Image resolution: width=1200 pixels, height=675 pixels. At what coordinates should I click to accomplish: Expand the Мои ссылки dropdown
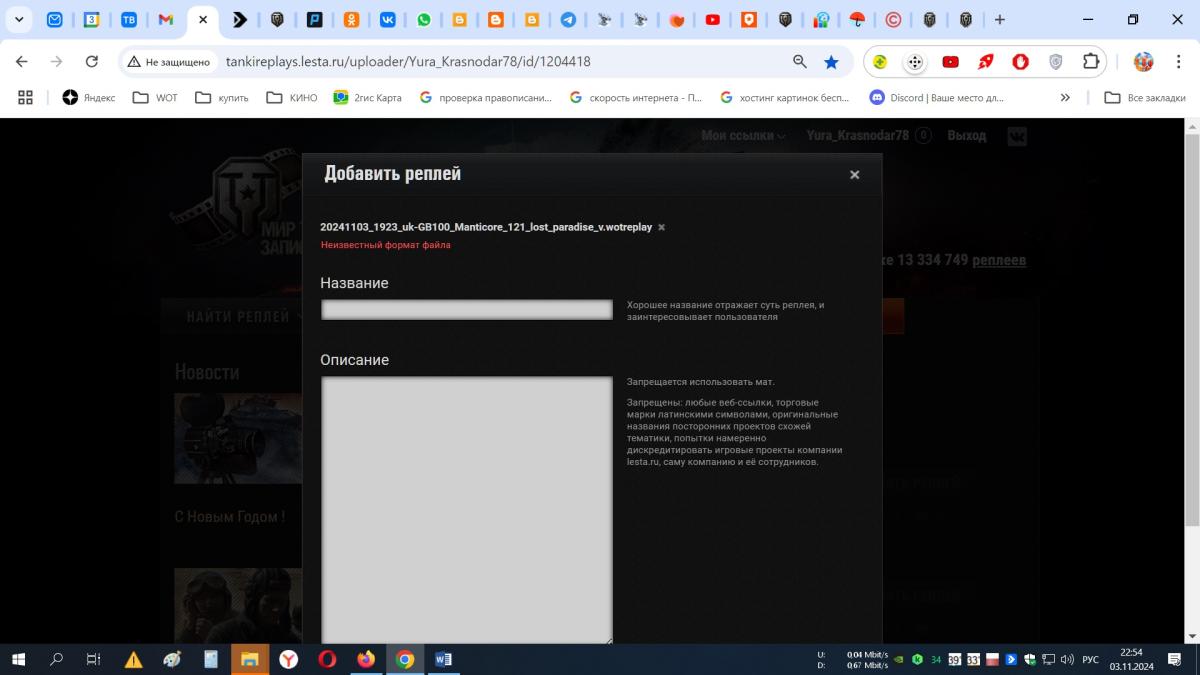(743, 136)
